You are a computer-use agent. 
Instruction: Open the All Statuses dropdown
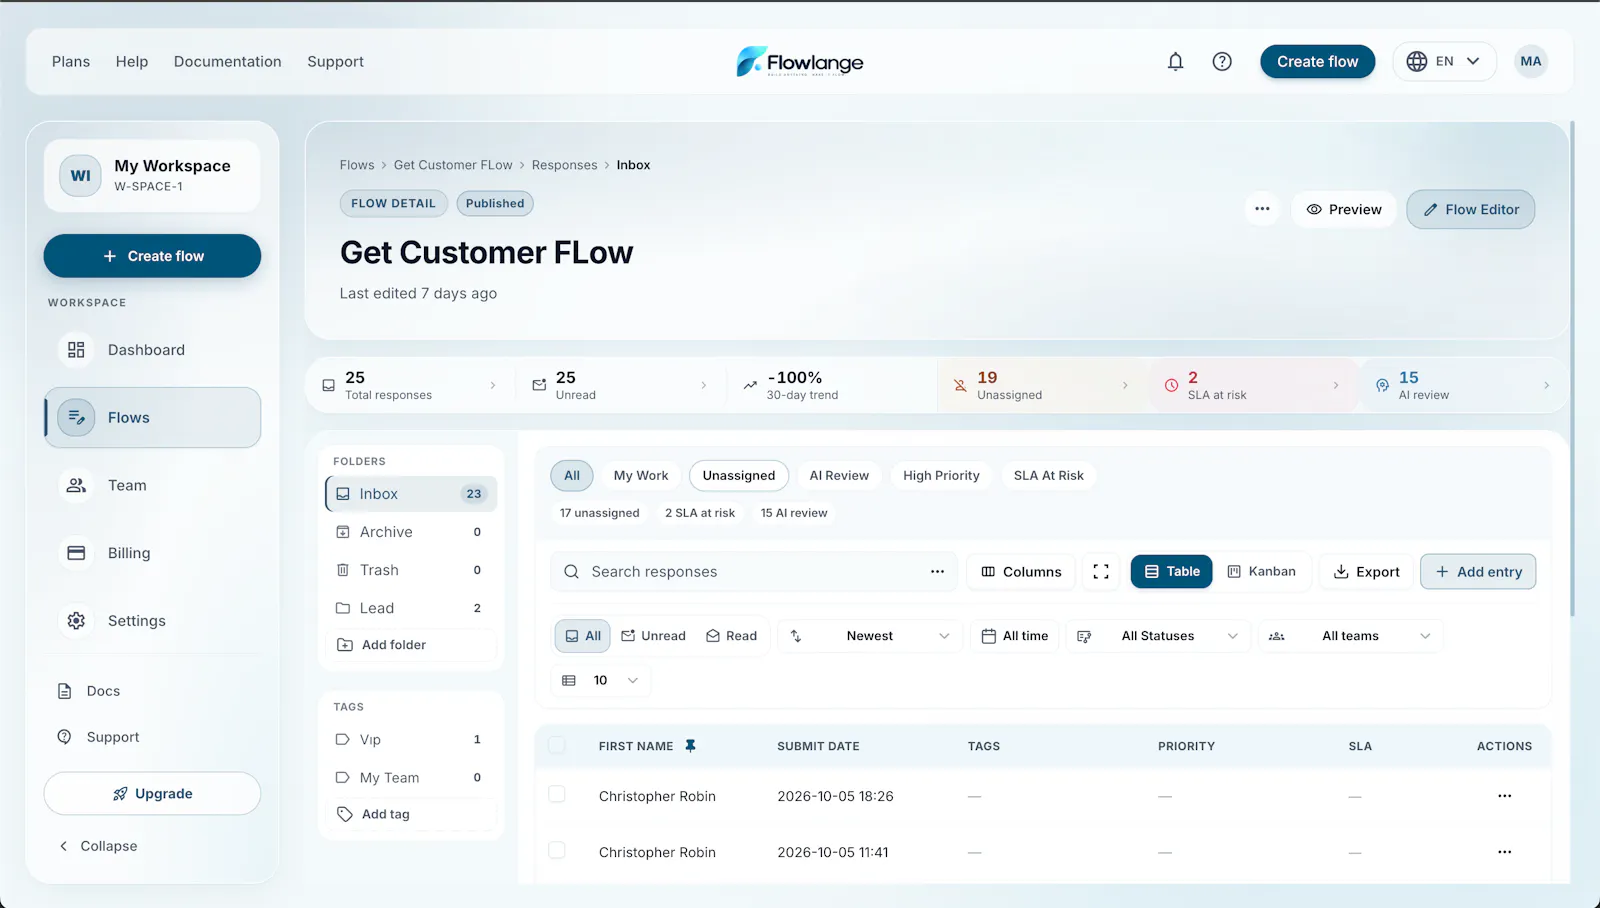click(x=1158, y=636)
